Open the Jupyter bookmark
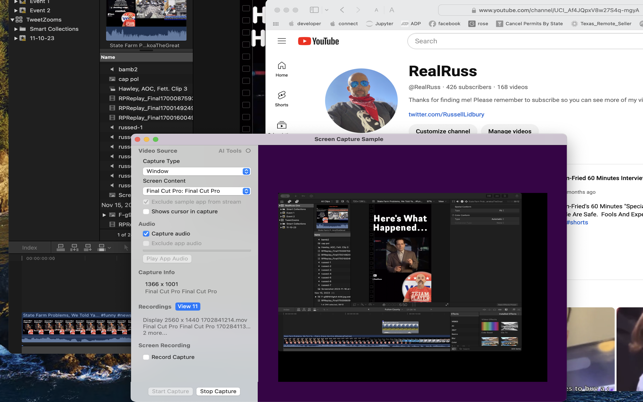The height and width of the screenshot is (402, 643). [x=379, y=24]
